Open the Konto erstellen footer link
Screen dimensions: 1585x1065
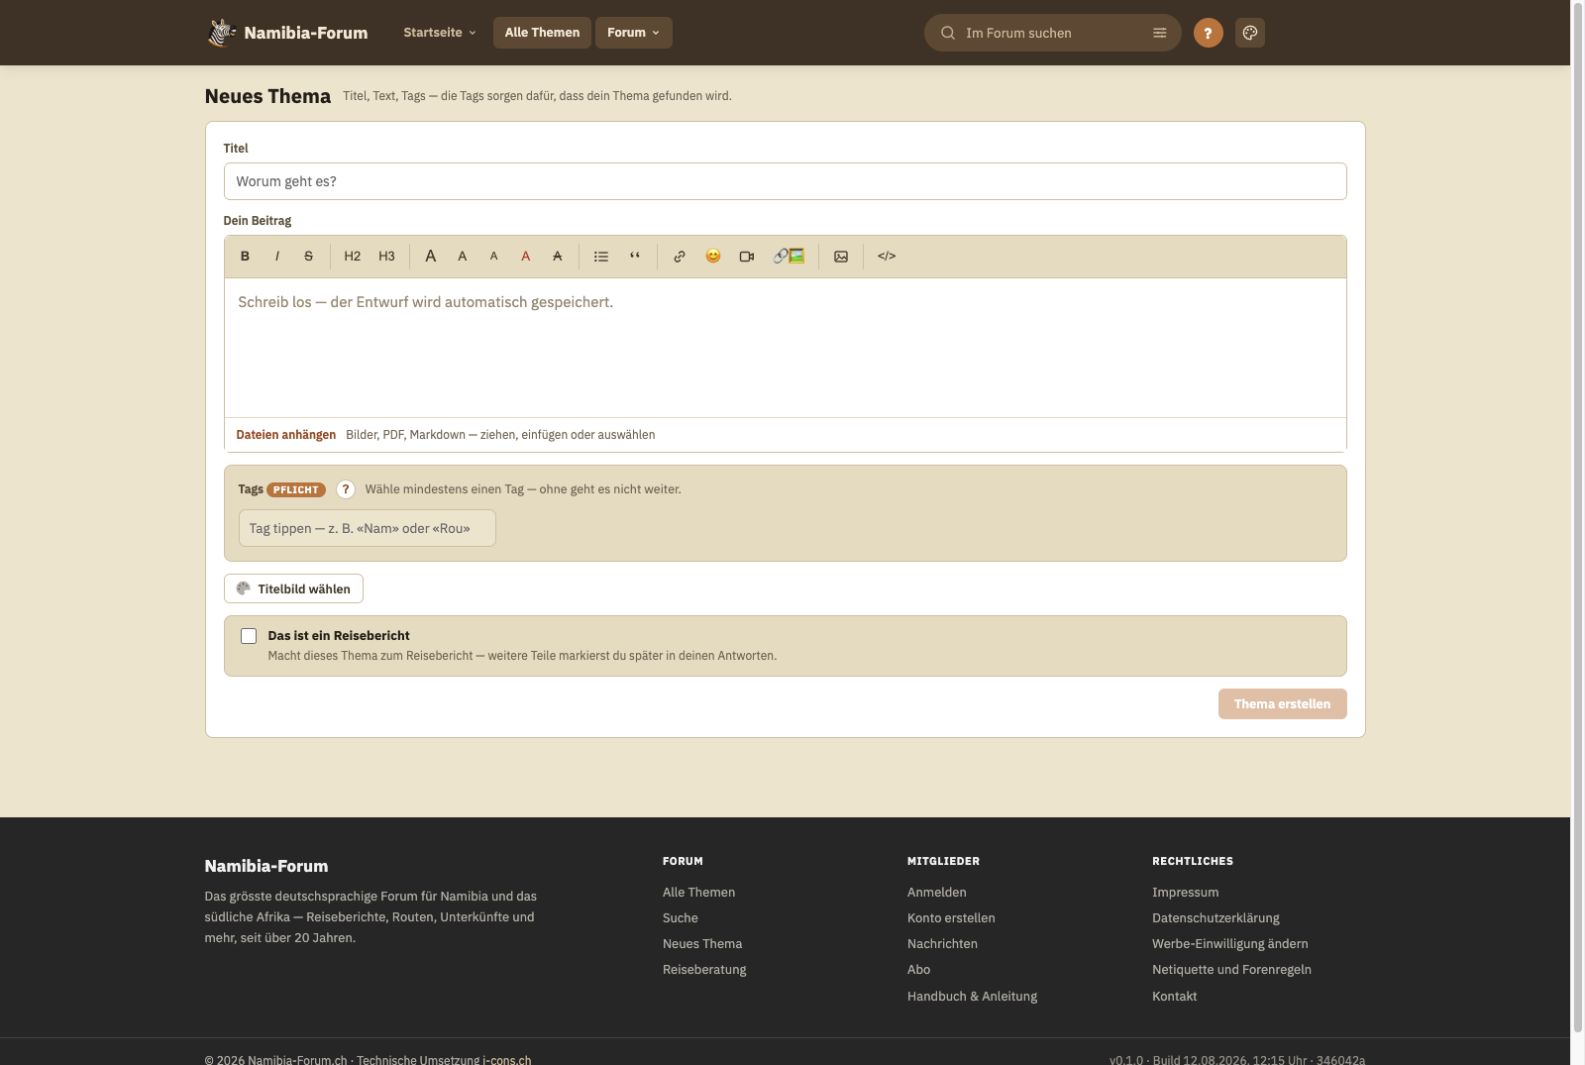point(951,918)
